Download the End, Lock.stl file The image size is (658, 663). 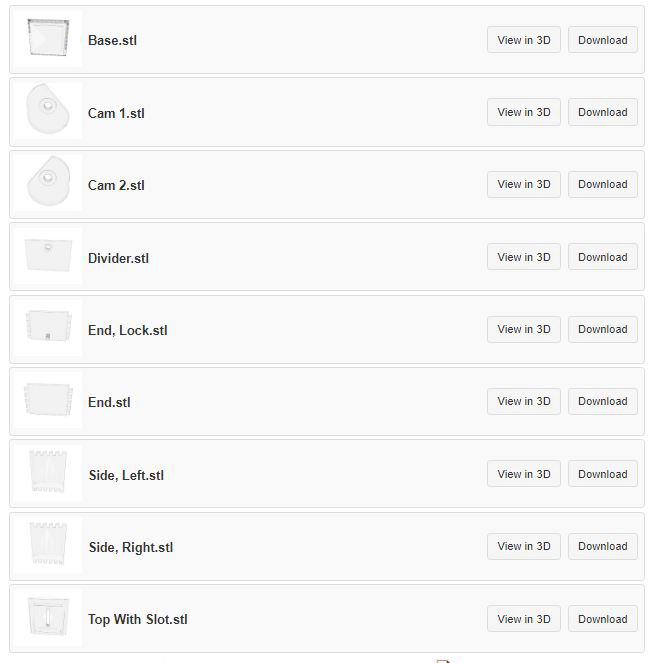[x=603, y=329]
